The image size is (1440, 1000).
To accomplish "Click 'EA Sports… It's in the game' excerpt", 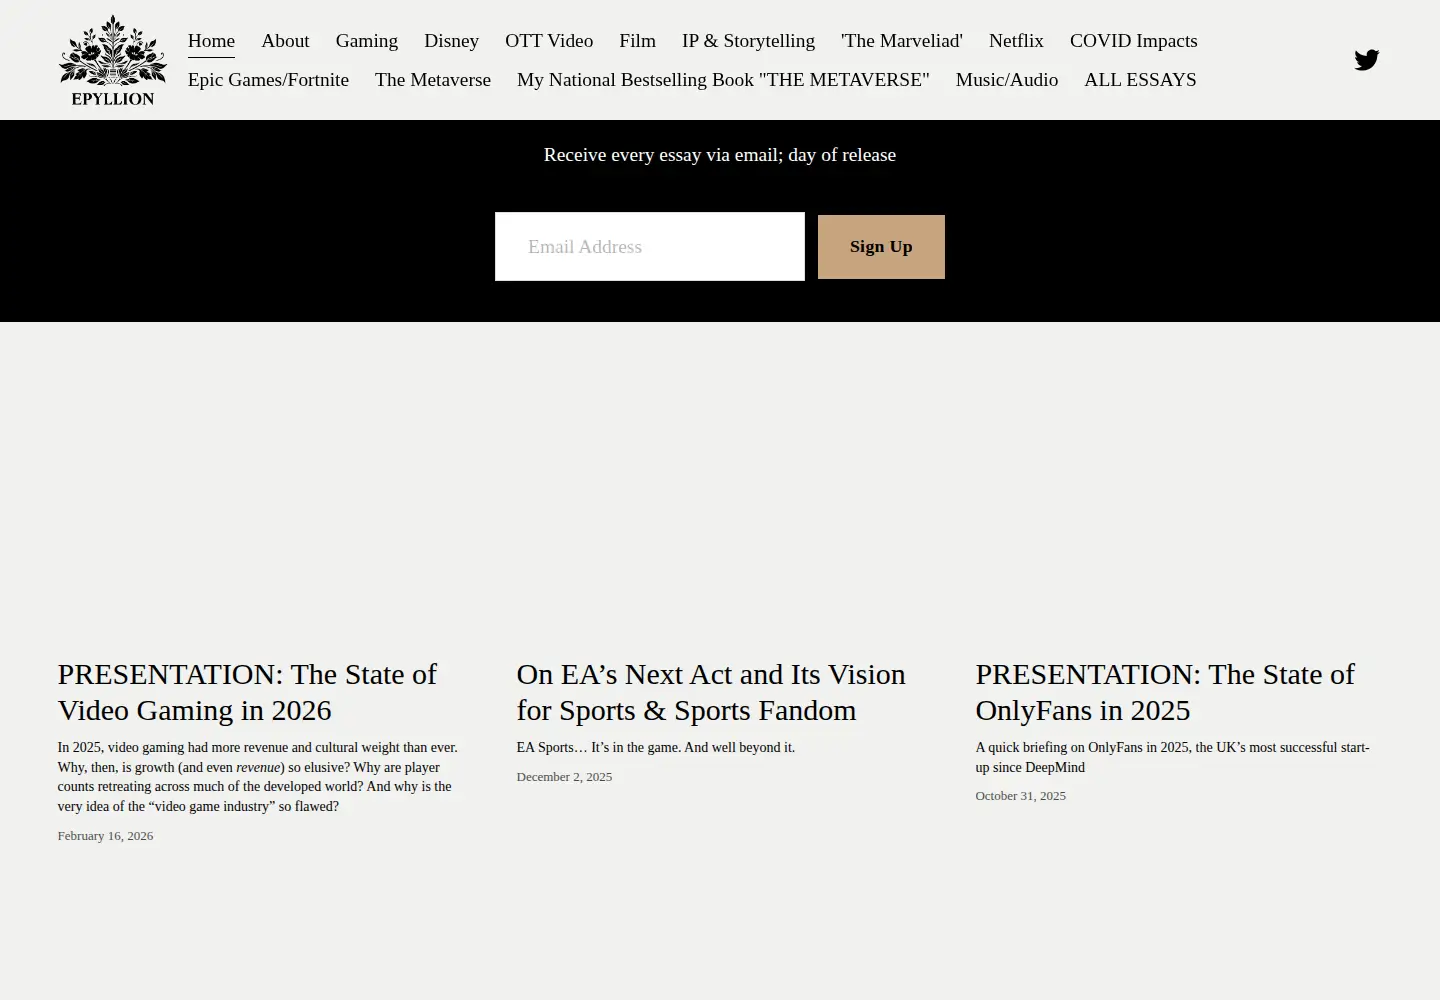I will pos(656,748).
